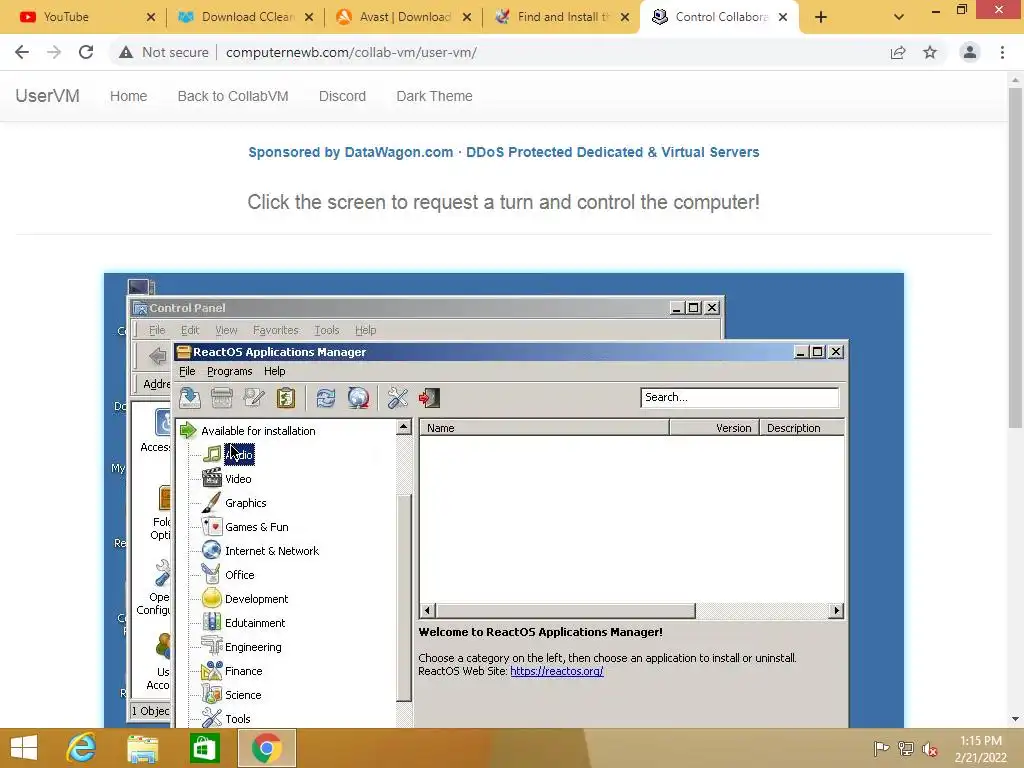Click the address bar URL

coord(351,52)
